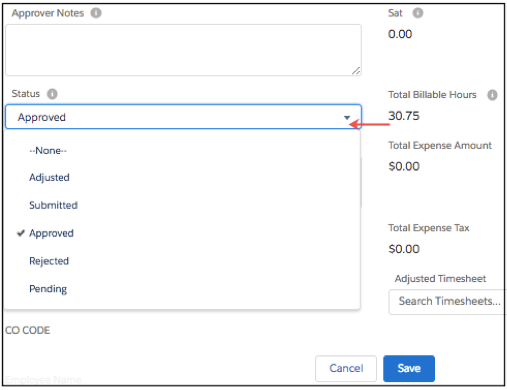507x390 pixels.
Task: Click the Approver Notes resize handle
Action: pos(356,70)
